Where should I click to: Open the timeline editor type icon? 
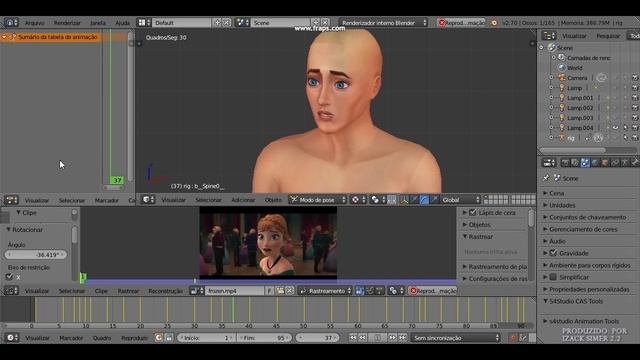click(x=11, y=338)
